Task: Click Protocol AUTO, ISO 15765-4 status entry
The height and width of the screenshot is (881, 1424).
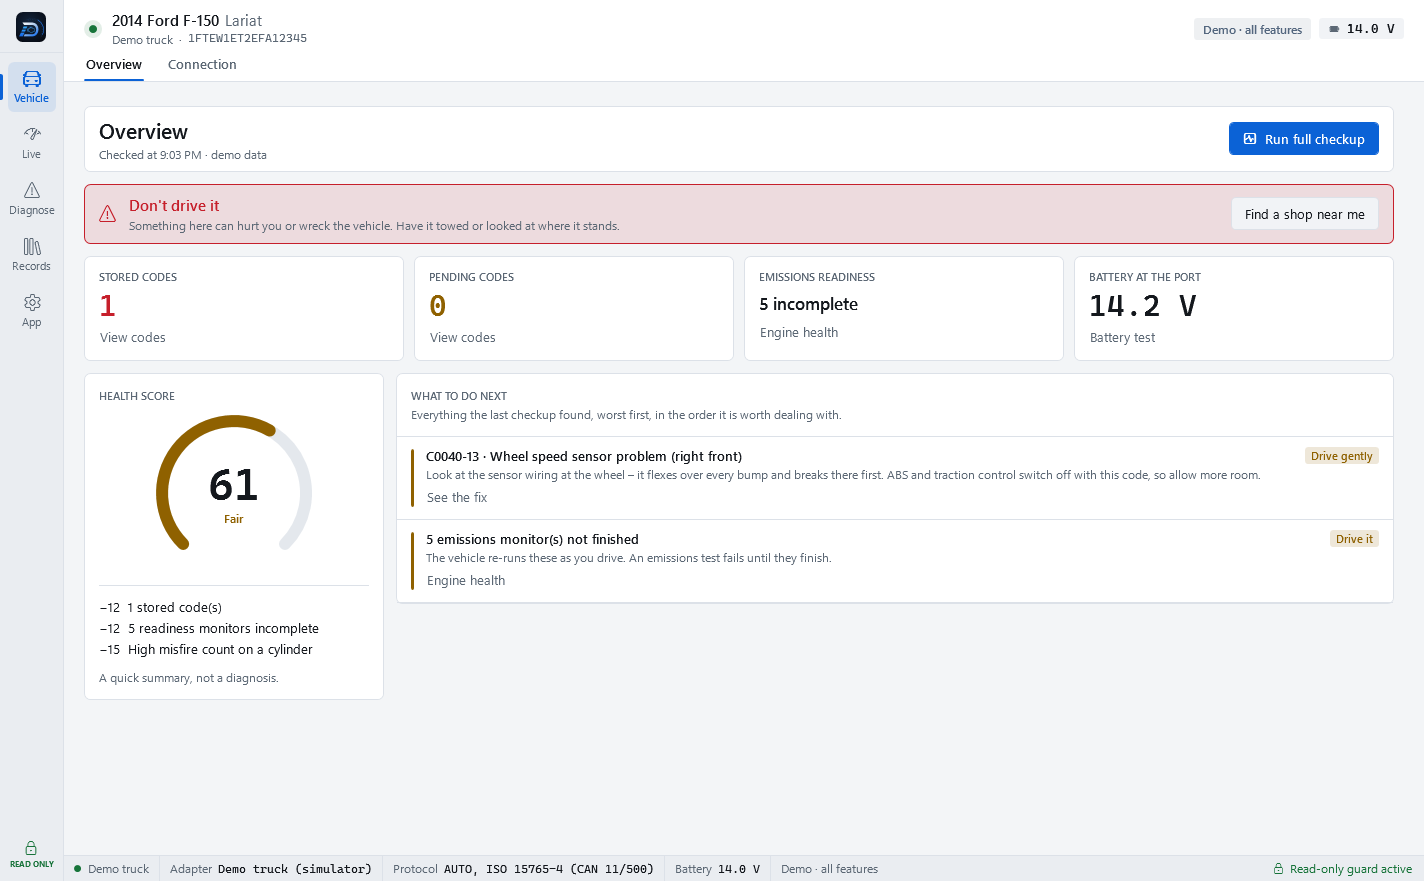Action: (523, 869)
